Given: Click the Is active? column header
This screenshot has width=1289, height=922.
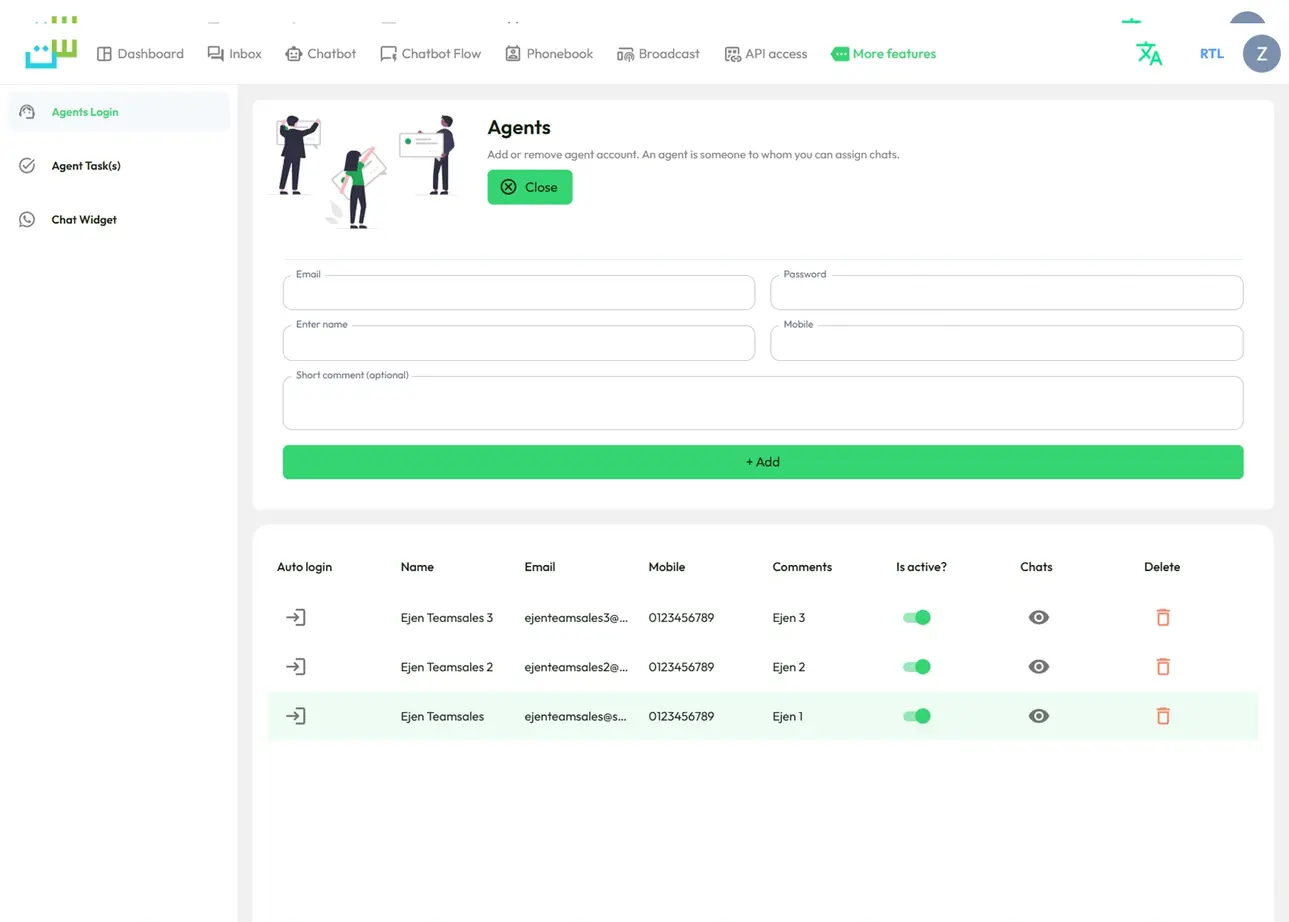Looking at the screenshot, I should coord(921,567).
